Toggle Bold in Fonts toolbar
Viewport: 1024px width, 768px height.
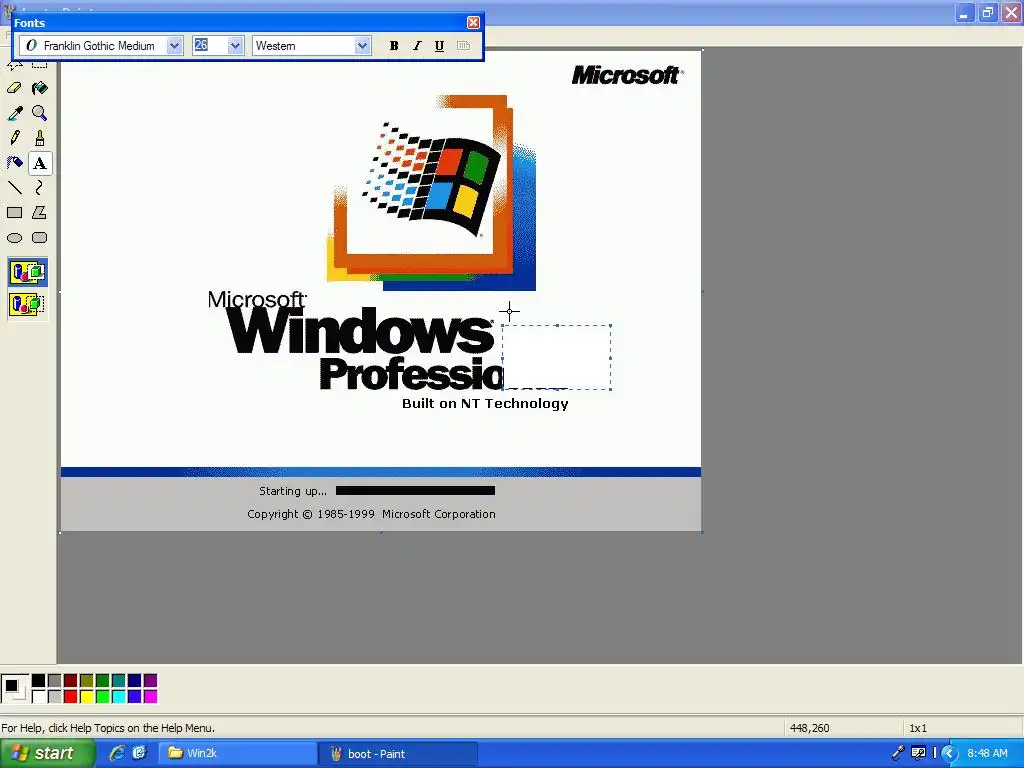[394, 46]
